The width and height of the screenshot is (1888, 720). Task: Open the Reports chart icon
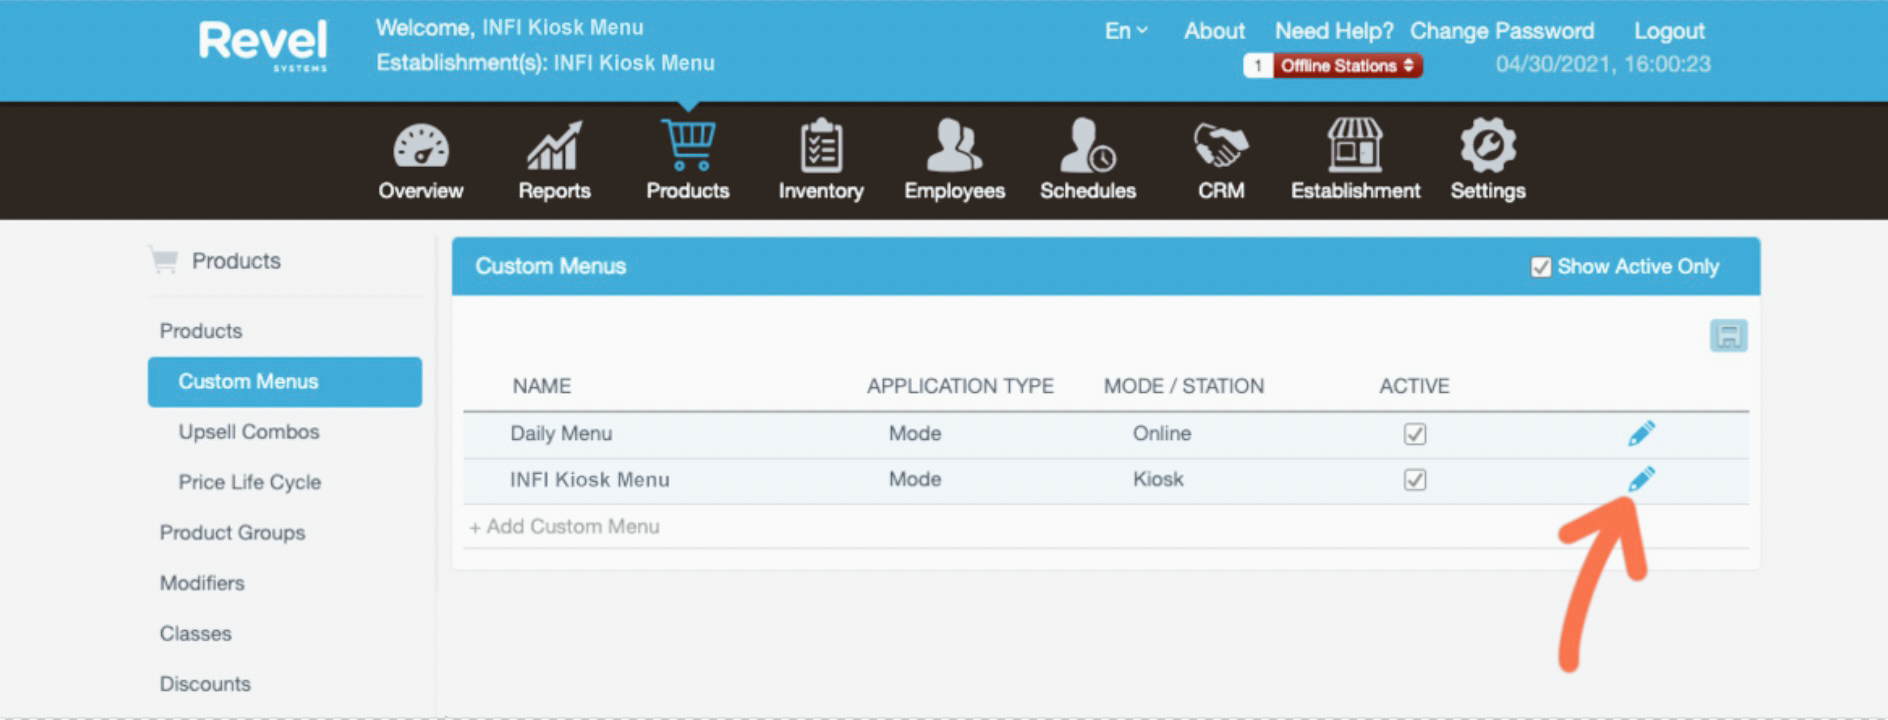pyautogui.click(x=554, y=146)
